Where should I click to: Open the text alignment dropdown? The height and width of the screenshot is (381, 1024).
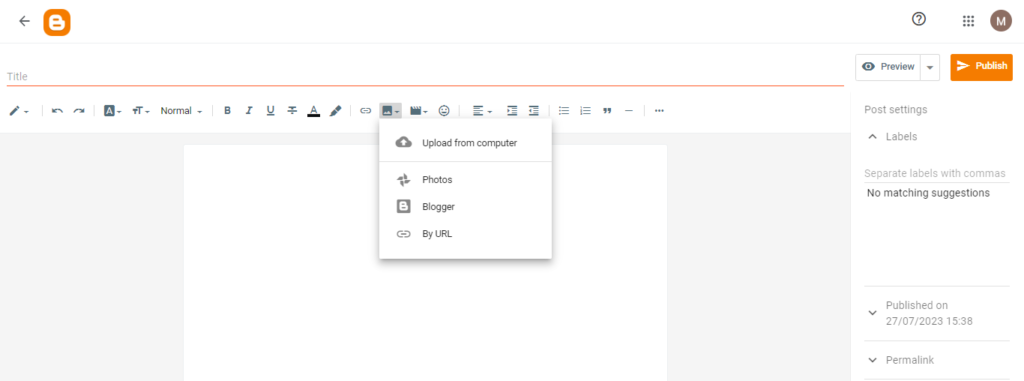coord(482,111)
